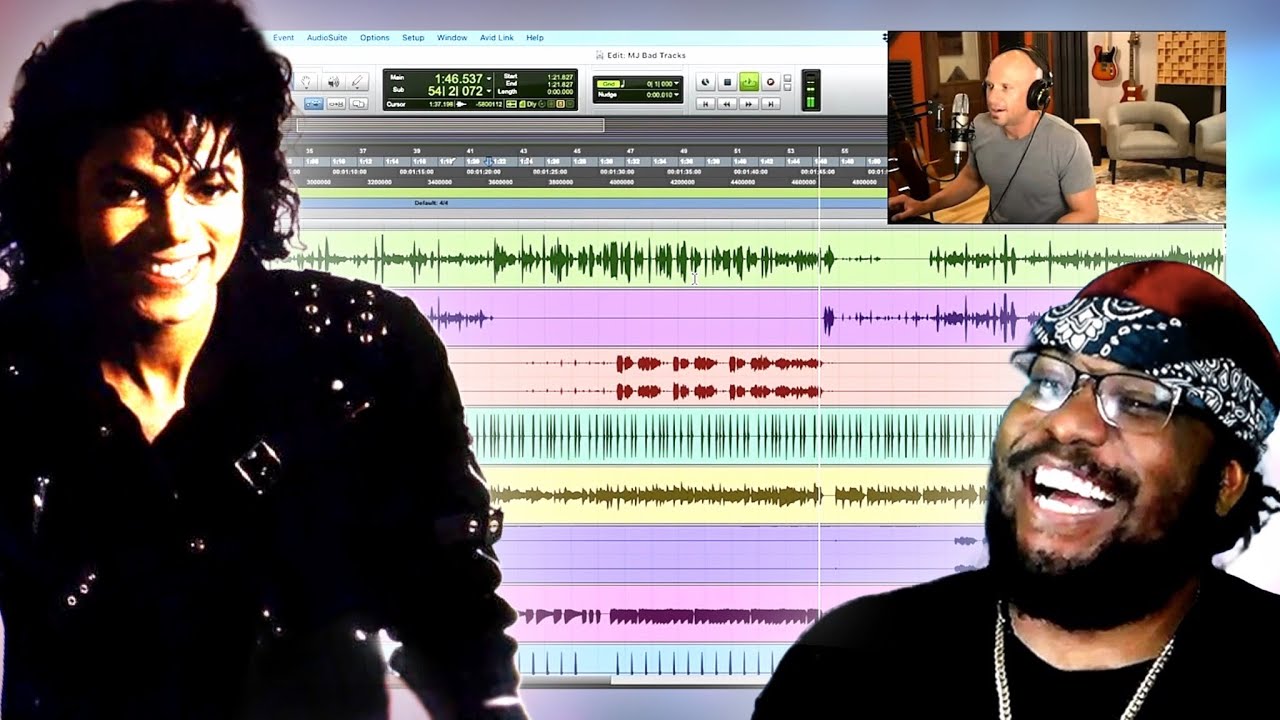
Task: Toggle the blue highlighted edit-mode button under Grabber
Action: point(313,103)
